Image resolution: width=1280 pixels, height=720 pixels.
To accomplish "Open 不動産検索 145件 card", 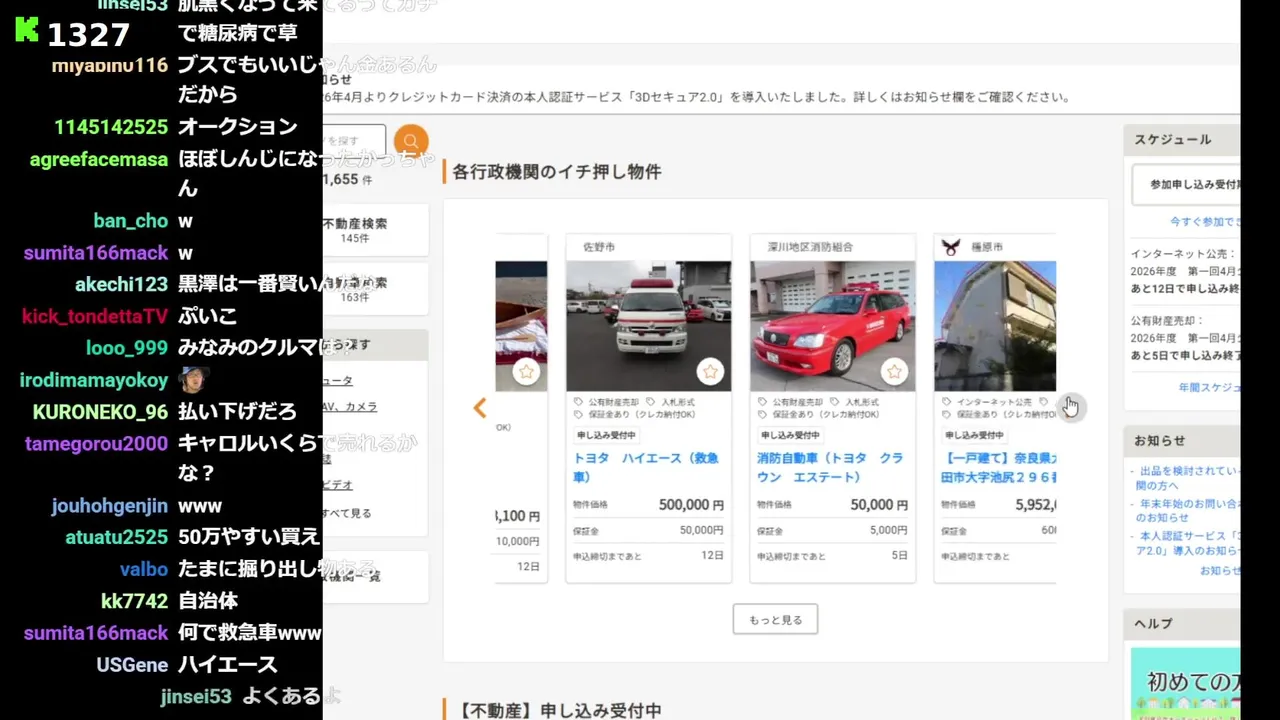I will (375, 230).
